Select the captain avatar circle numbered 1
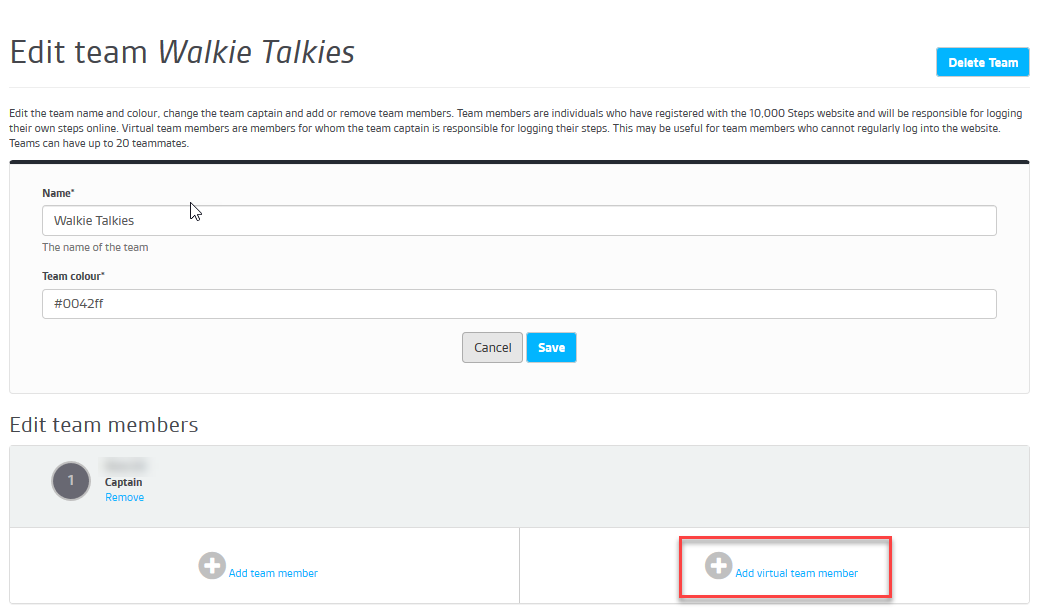This screenshot has width=1037, height=608. click(71, 481)
